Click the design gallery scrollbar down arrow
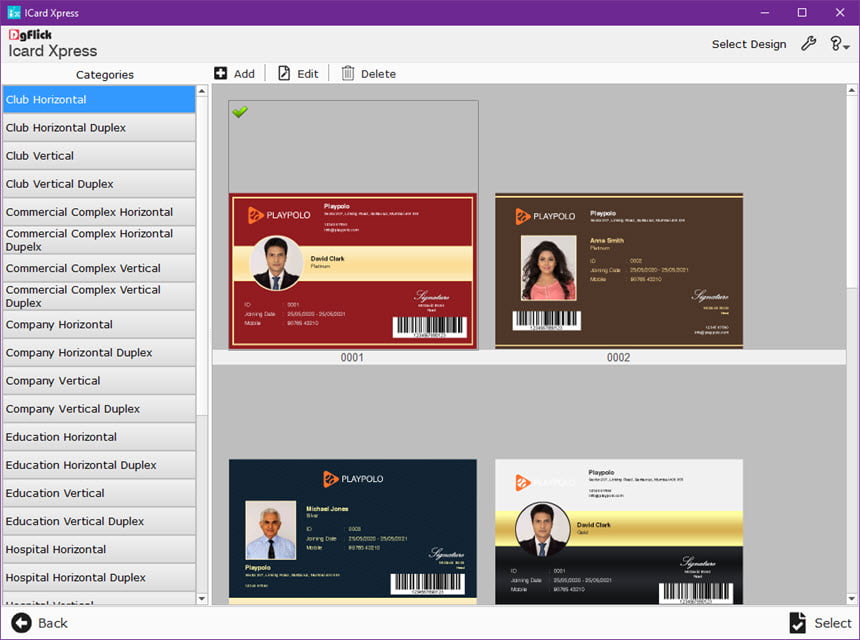This screenshot has height=640, width=860. (x=852, y=599)
